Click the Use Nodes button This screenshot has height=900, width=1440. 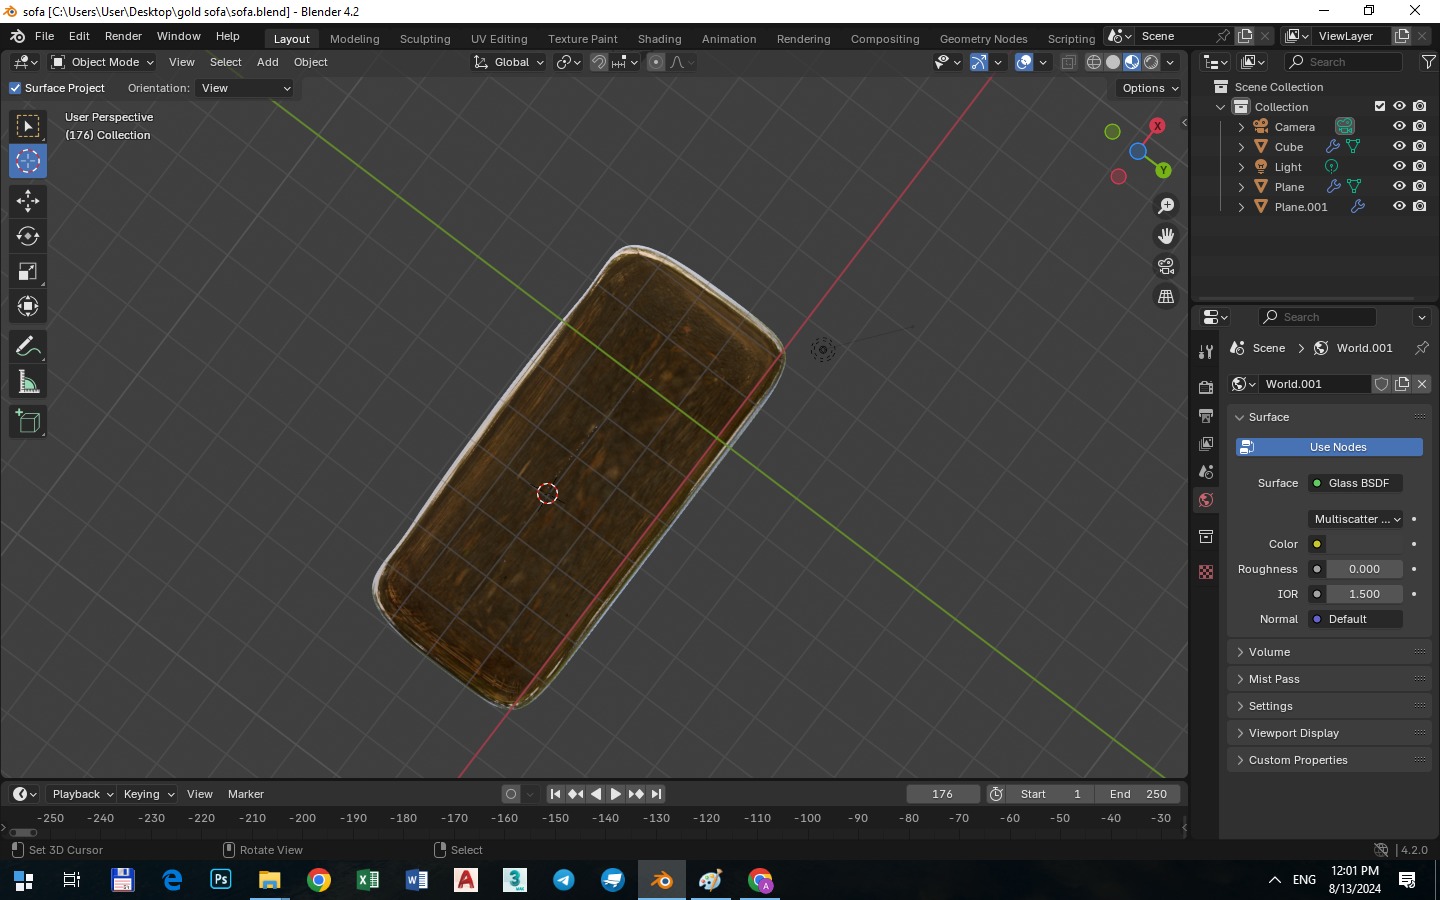[1329, 447]
